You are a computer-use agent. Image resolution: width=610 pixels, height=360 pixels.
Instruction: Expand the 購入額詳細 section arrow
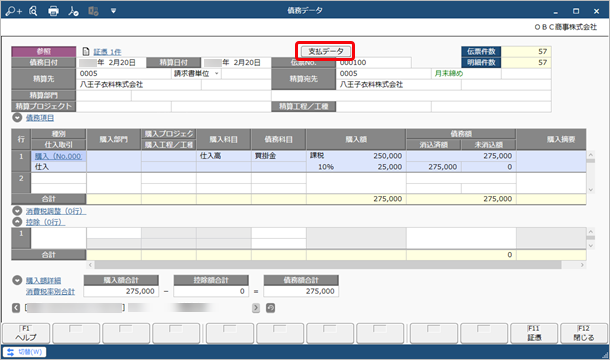point(17,280)
